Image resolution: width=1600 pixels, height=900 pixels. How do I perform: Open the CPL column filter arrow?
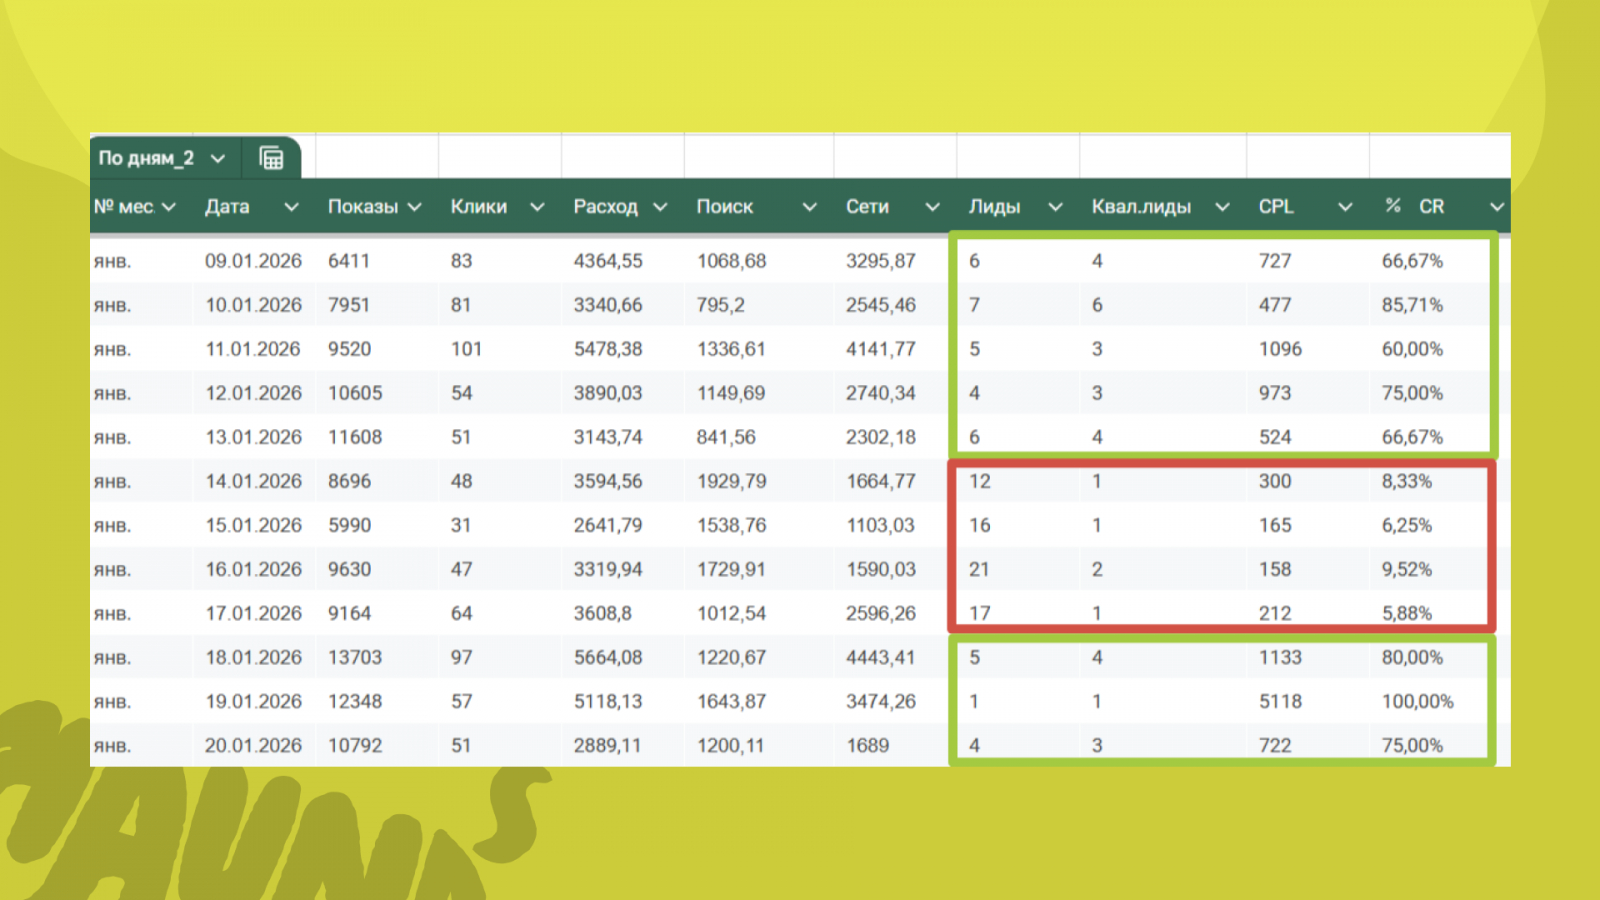(1345, 207)
